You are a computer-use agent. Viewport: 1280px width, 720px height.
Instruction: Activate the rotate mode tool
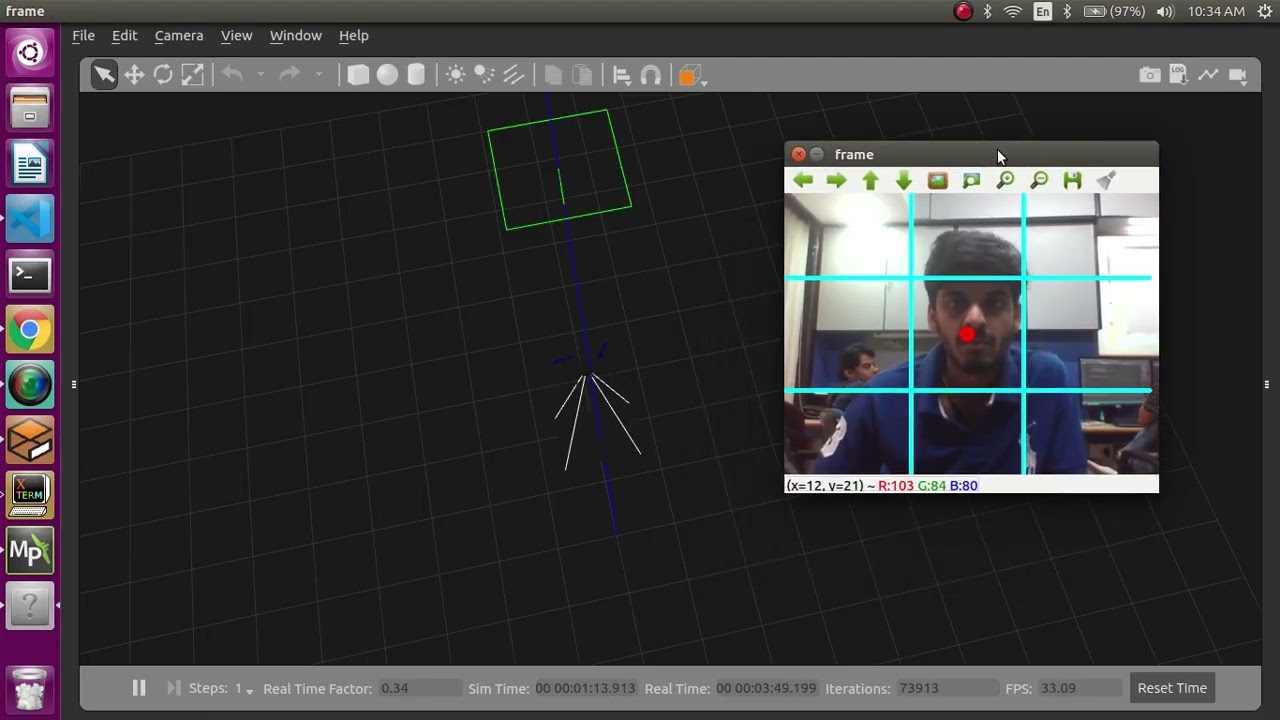pyautogui.click(x=163, y=75)
